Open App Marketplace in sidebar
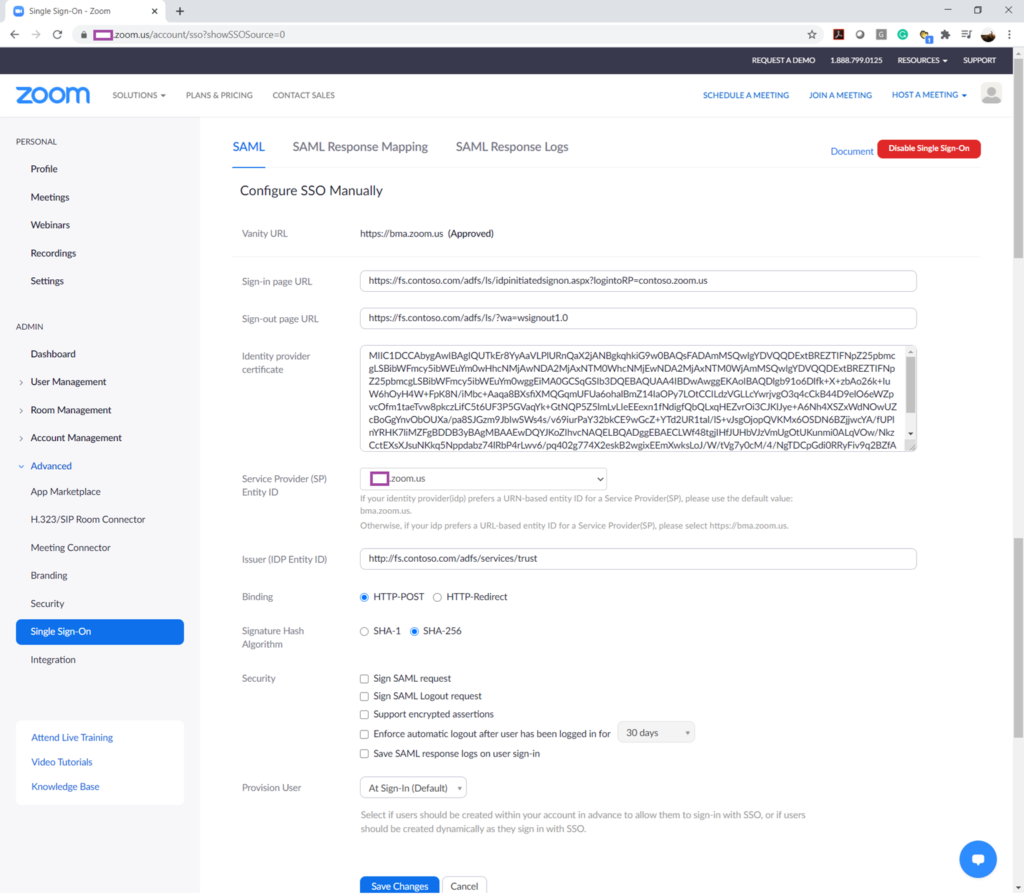This screenshot has width=1024, height=895. click(65, 492)
